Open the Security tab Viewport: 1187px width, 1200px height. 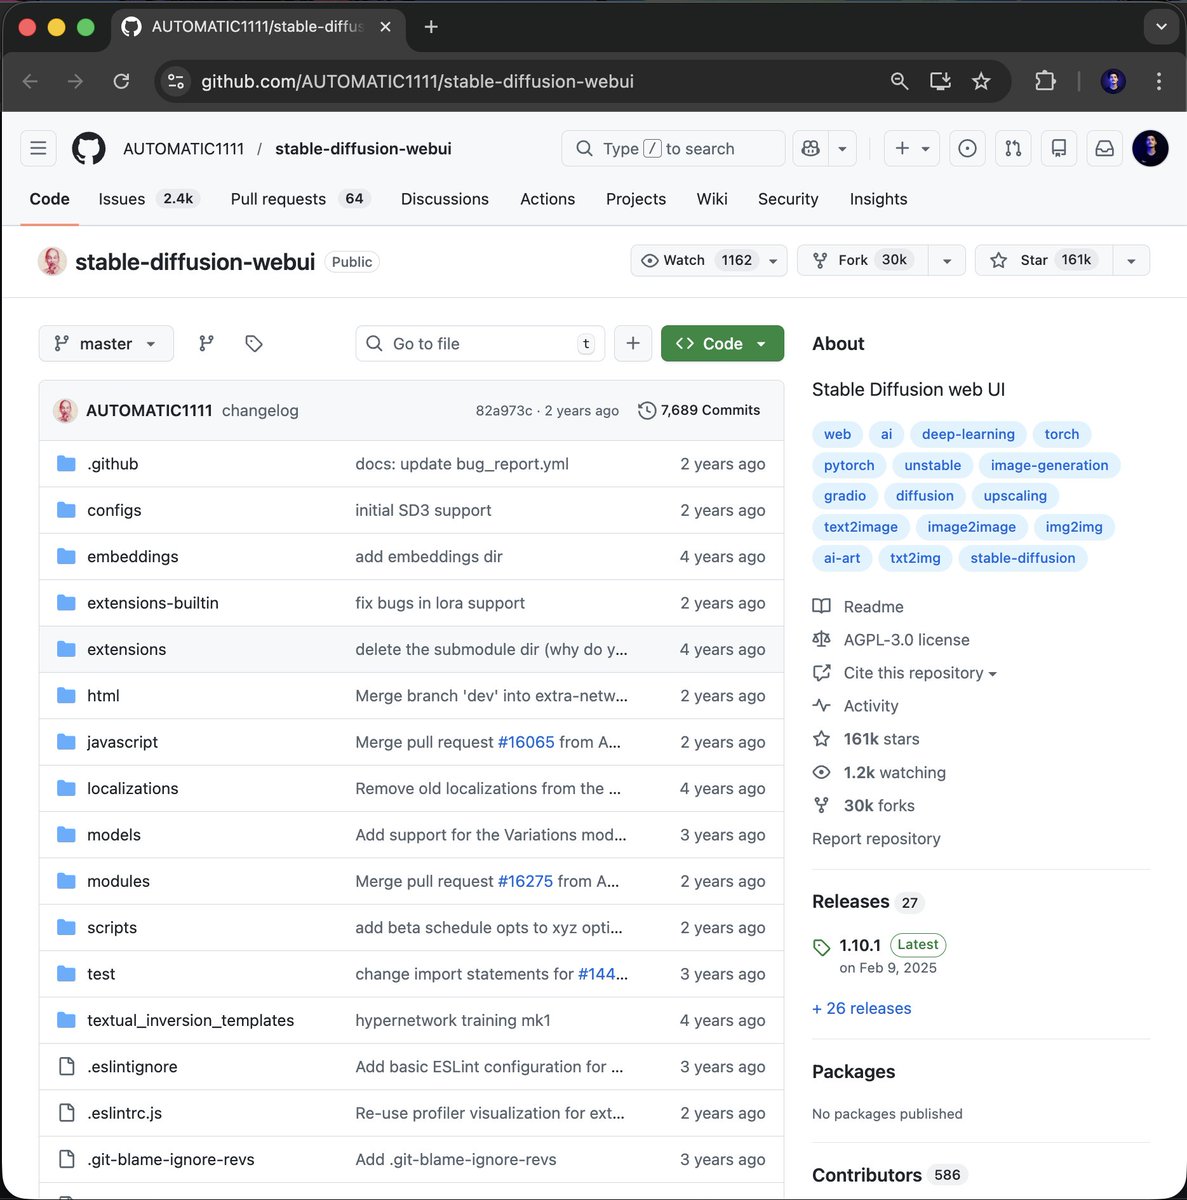pos(788,199)
